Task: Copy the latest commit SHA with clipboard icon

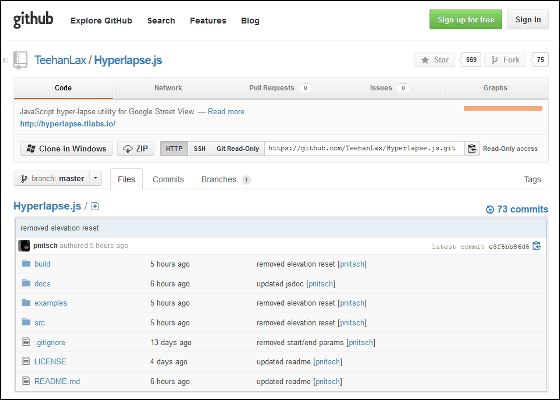Action: pyautogui.click(x=536, y=246)
